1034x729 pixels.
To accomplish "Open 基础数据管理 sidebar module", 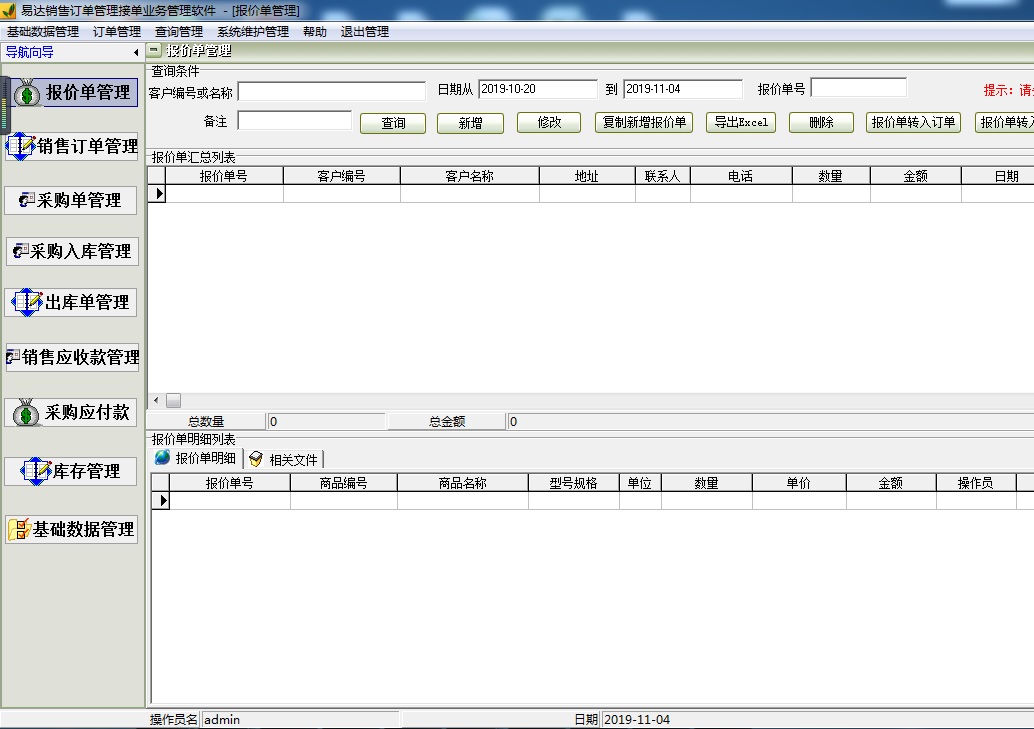I will [x=72, y=530].
